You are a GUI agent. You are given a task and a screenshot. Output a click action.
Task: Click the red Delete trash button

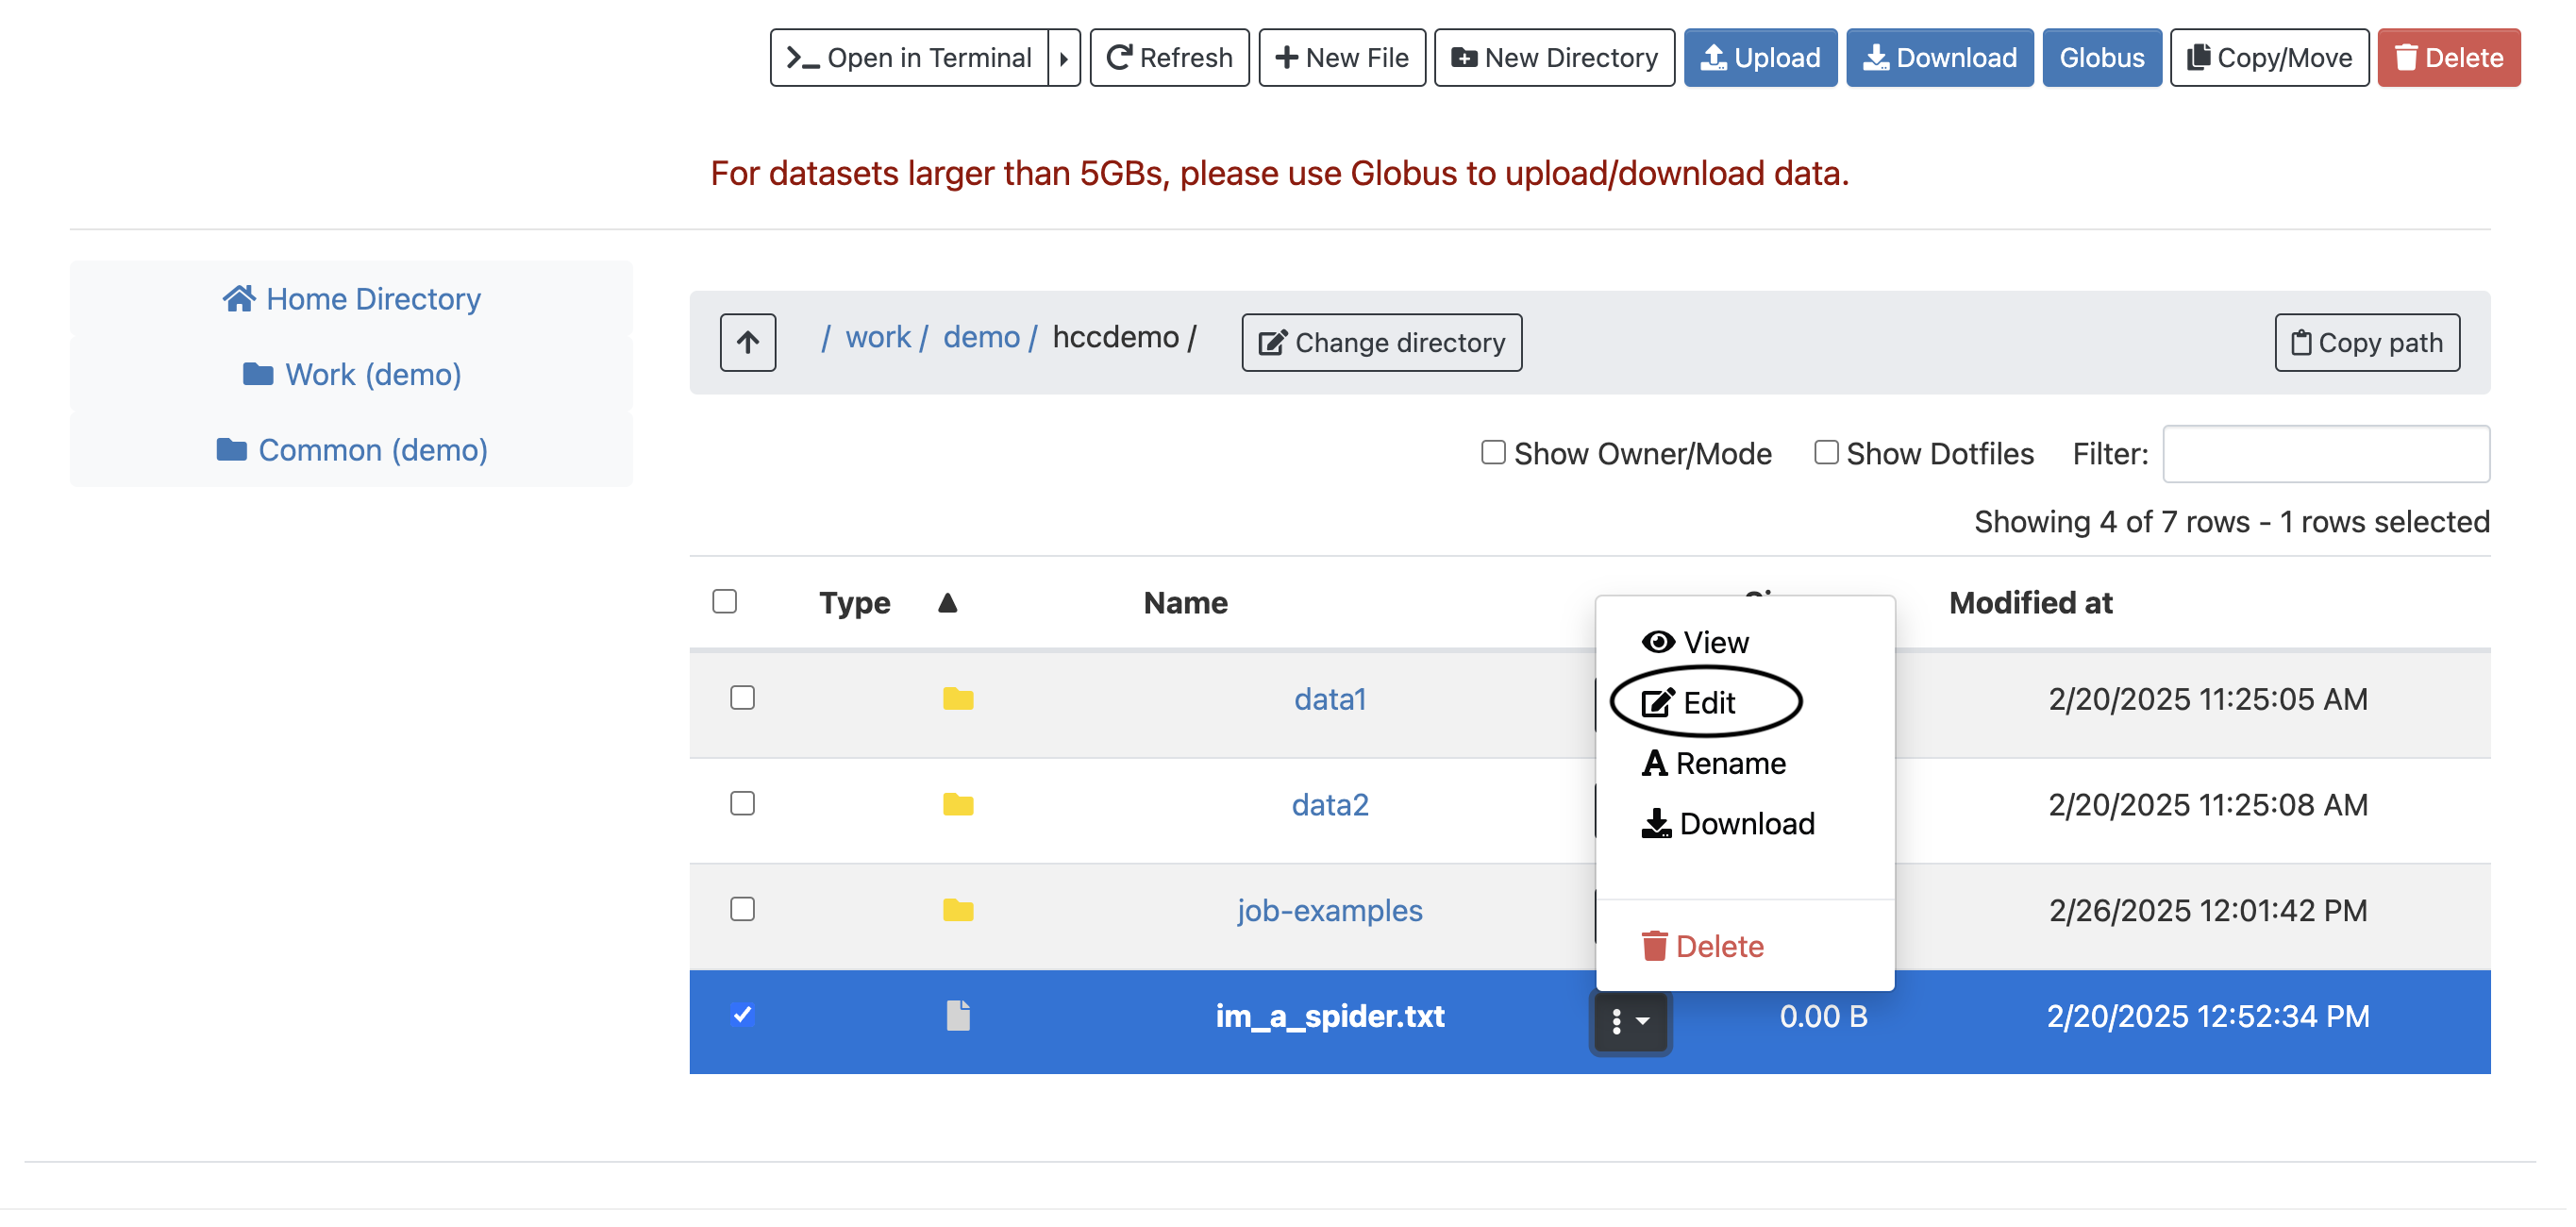tap(2448, 58)
